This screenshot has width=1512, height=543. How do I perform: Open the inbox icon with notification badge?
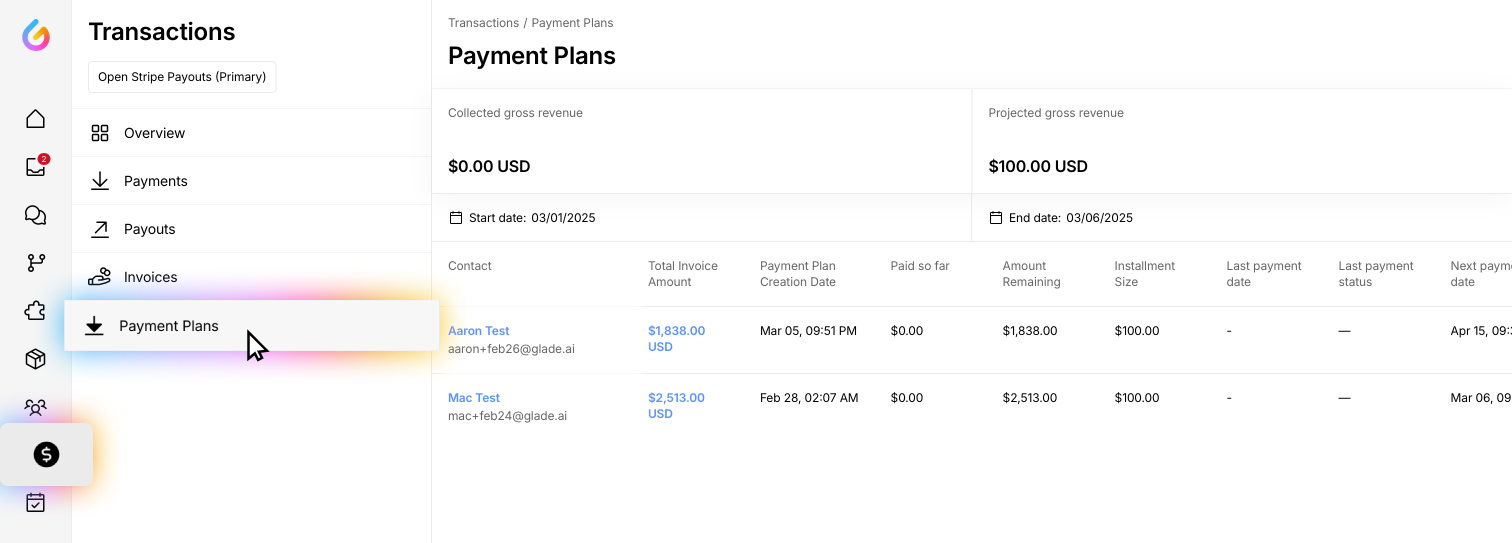point(36,167)
